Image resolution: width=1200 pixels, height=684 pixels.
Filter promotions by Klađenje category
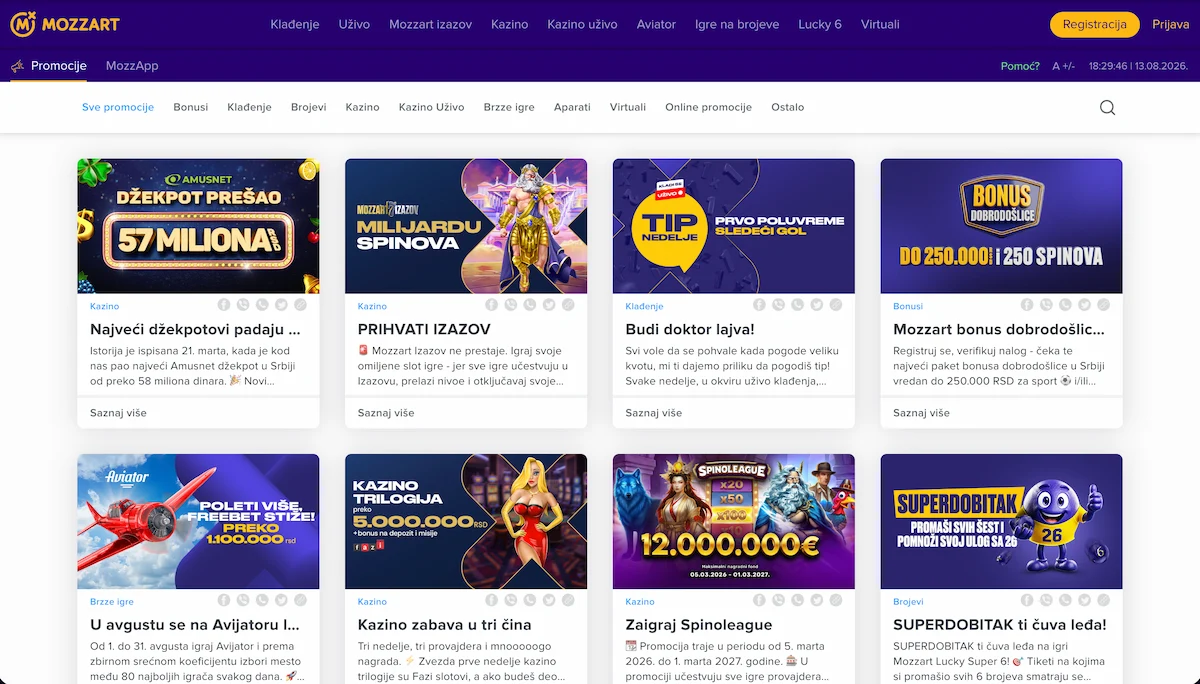pyautogui.click(x=249, y=107)
